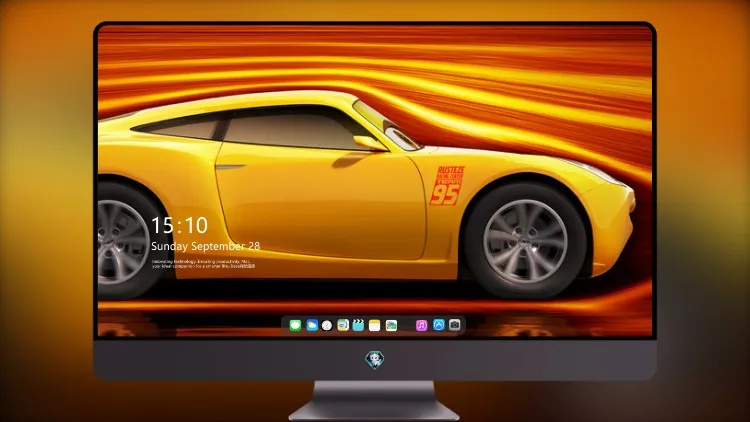Launch the blue App Store icon
The width and height of the screenshot is (750, 422).
point(439,325)
